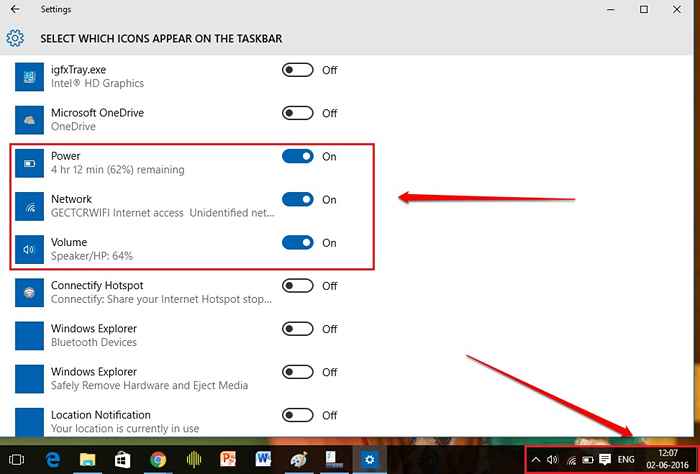Click the "4 hr 12 min (62%) remaining" text
700x474 pixels.
(117, 170)
